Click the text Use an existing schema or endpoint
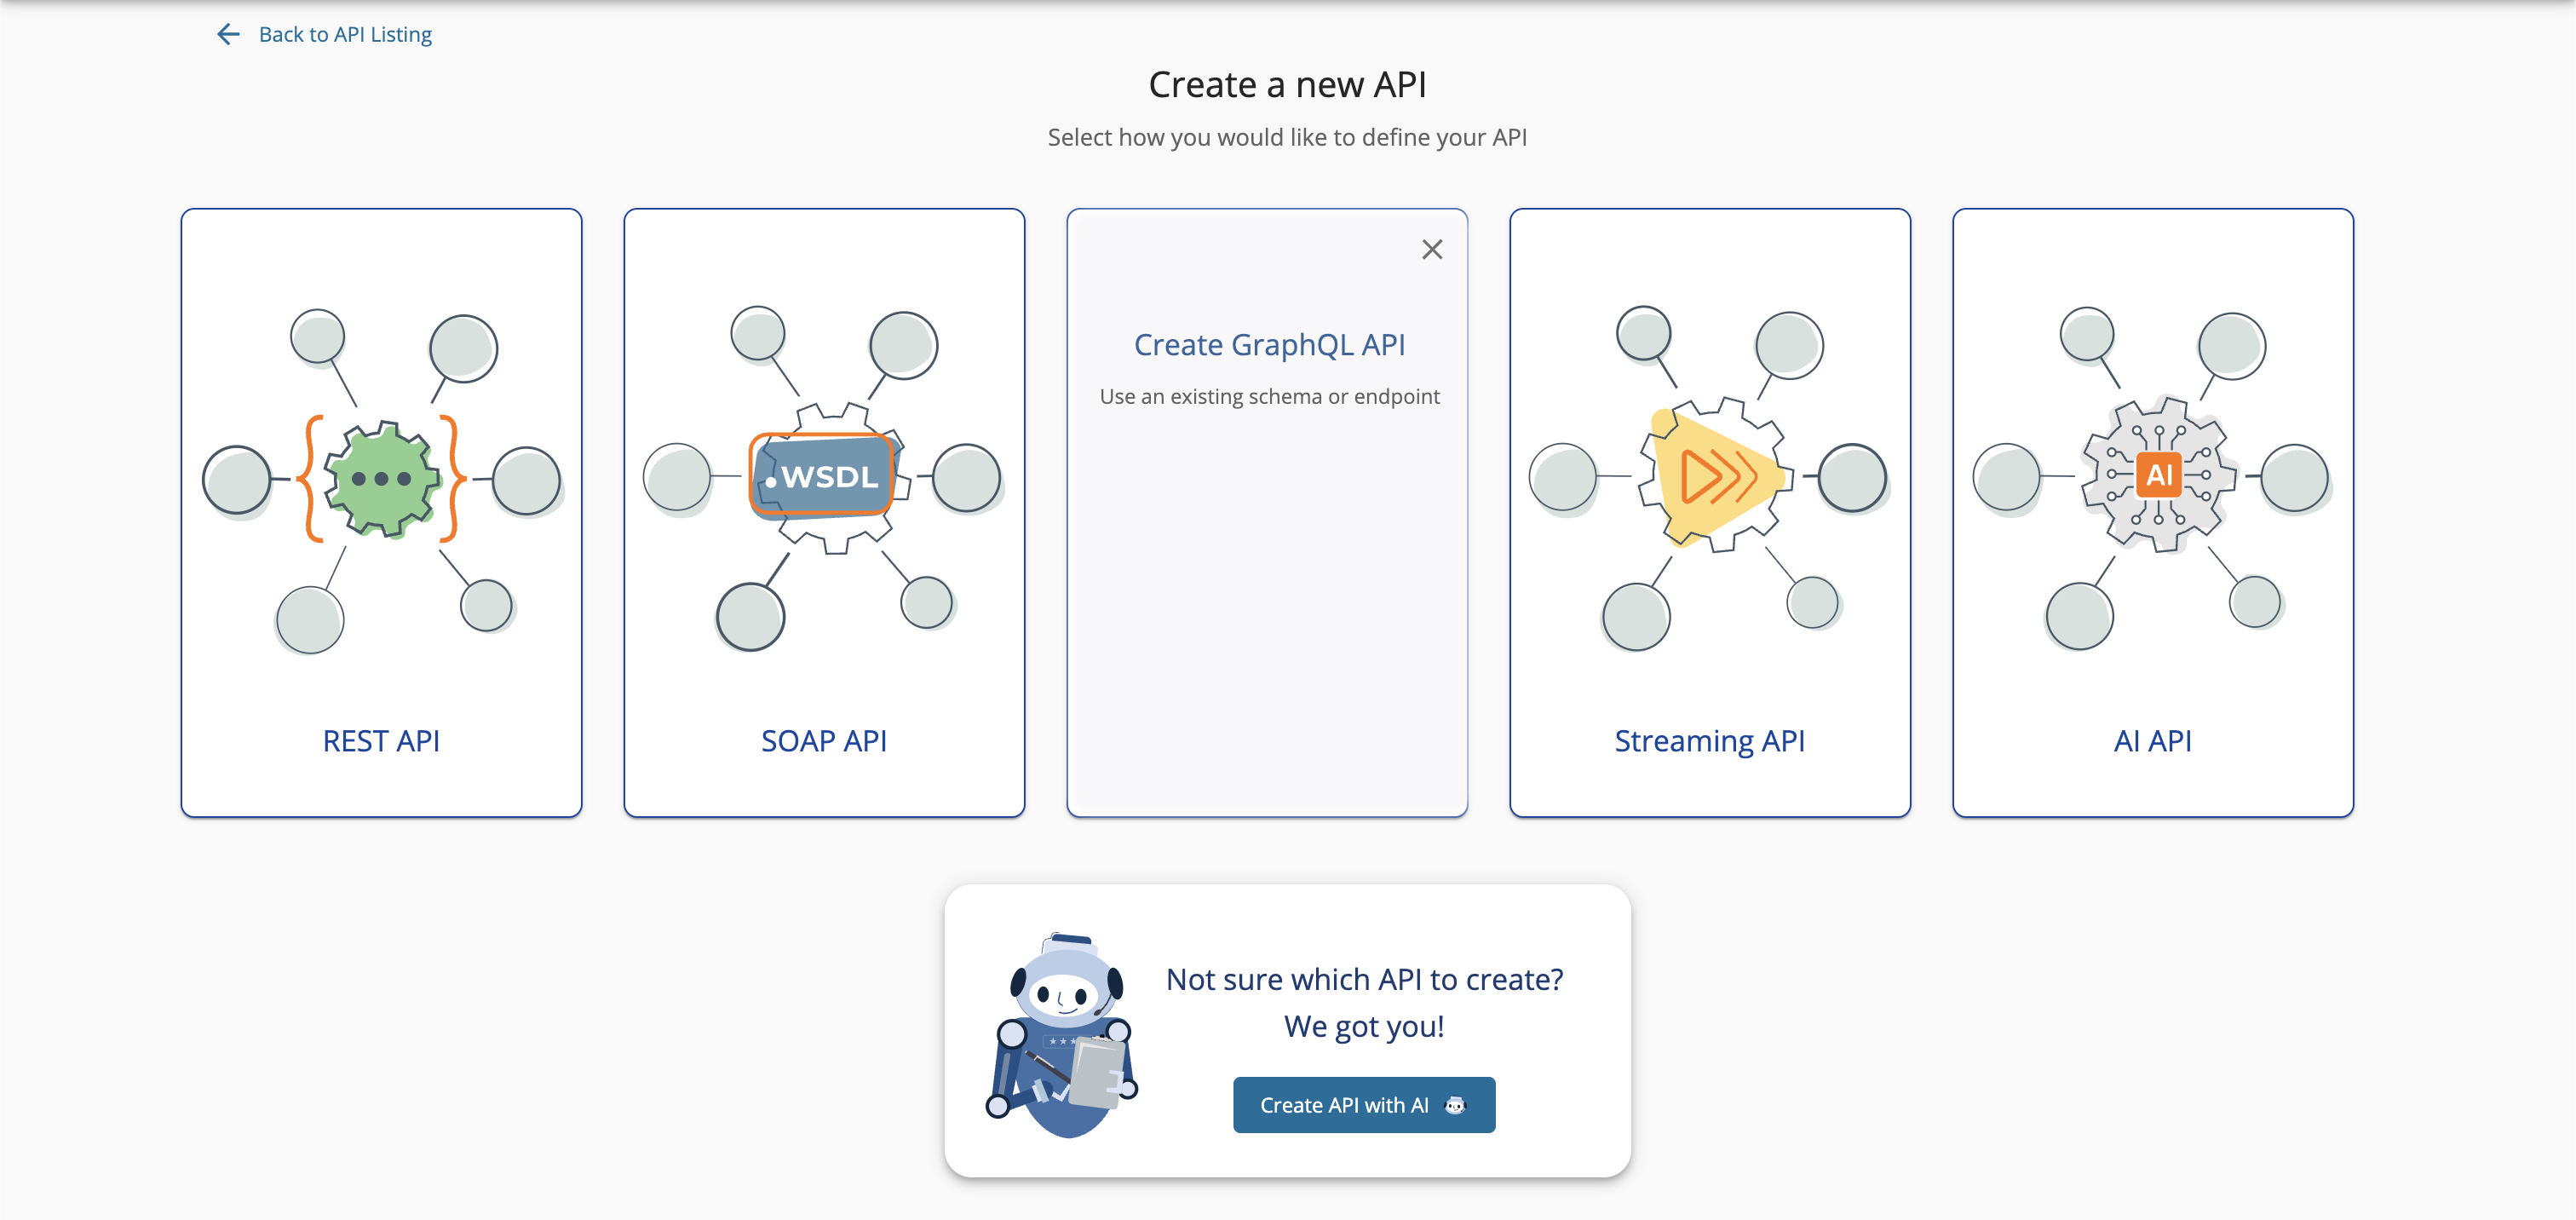 coord(1268,396)
